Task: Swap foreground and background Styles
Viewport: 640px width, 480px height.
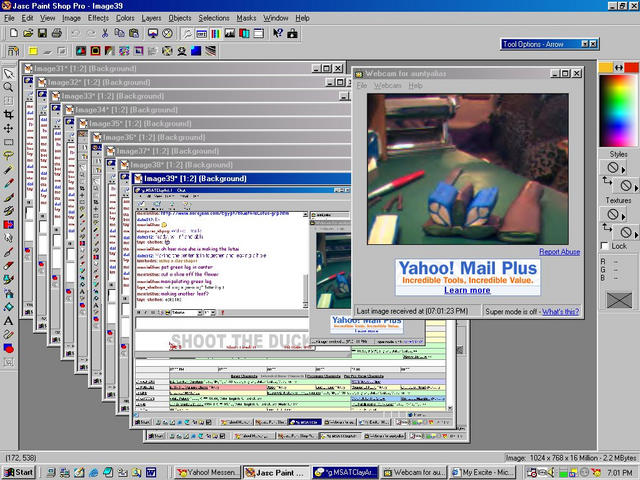Action: click(607, 181)
